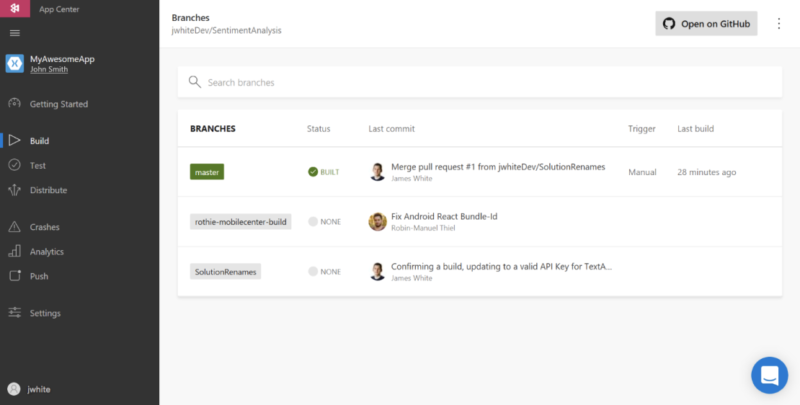Open the SolutionRenames branch row

480,271
